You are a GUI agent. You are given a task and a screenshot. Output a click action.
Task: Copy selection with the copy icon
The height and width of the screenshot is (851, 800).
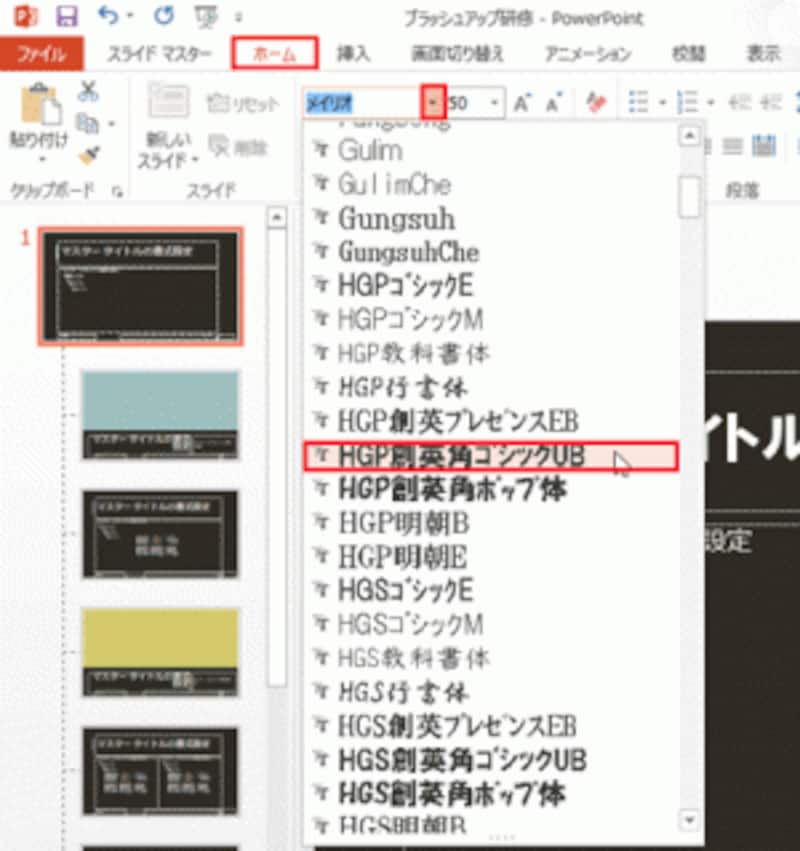point(88,124)
